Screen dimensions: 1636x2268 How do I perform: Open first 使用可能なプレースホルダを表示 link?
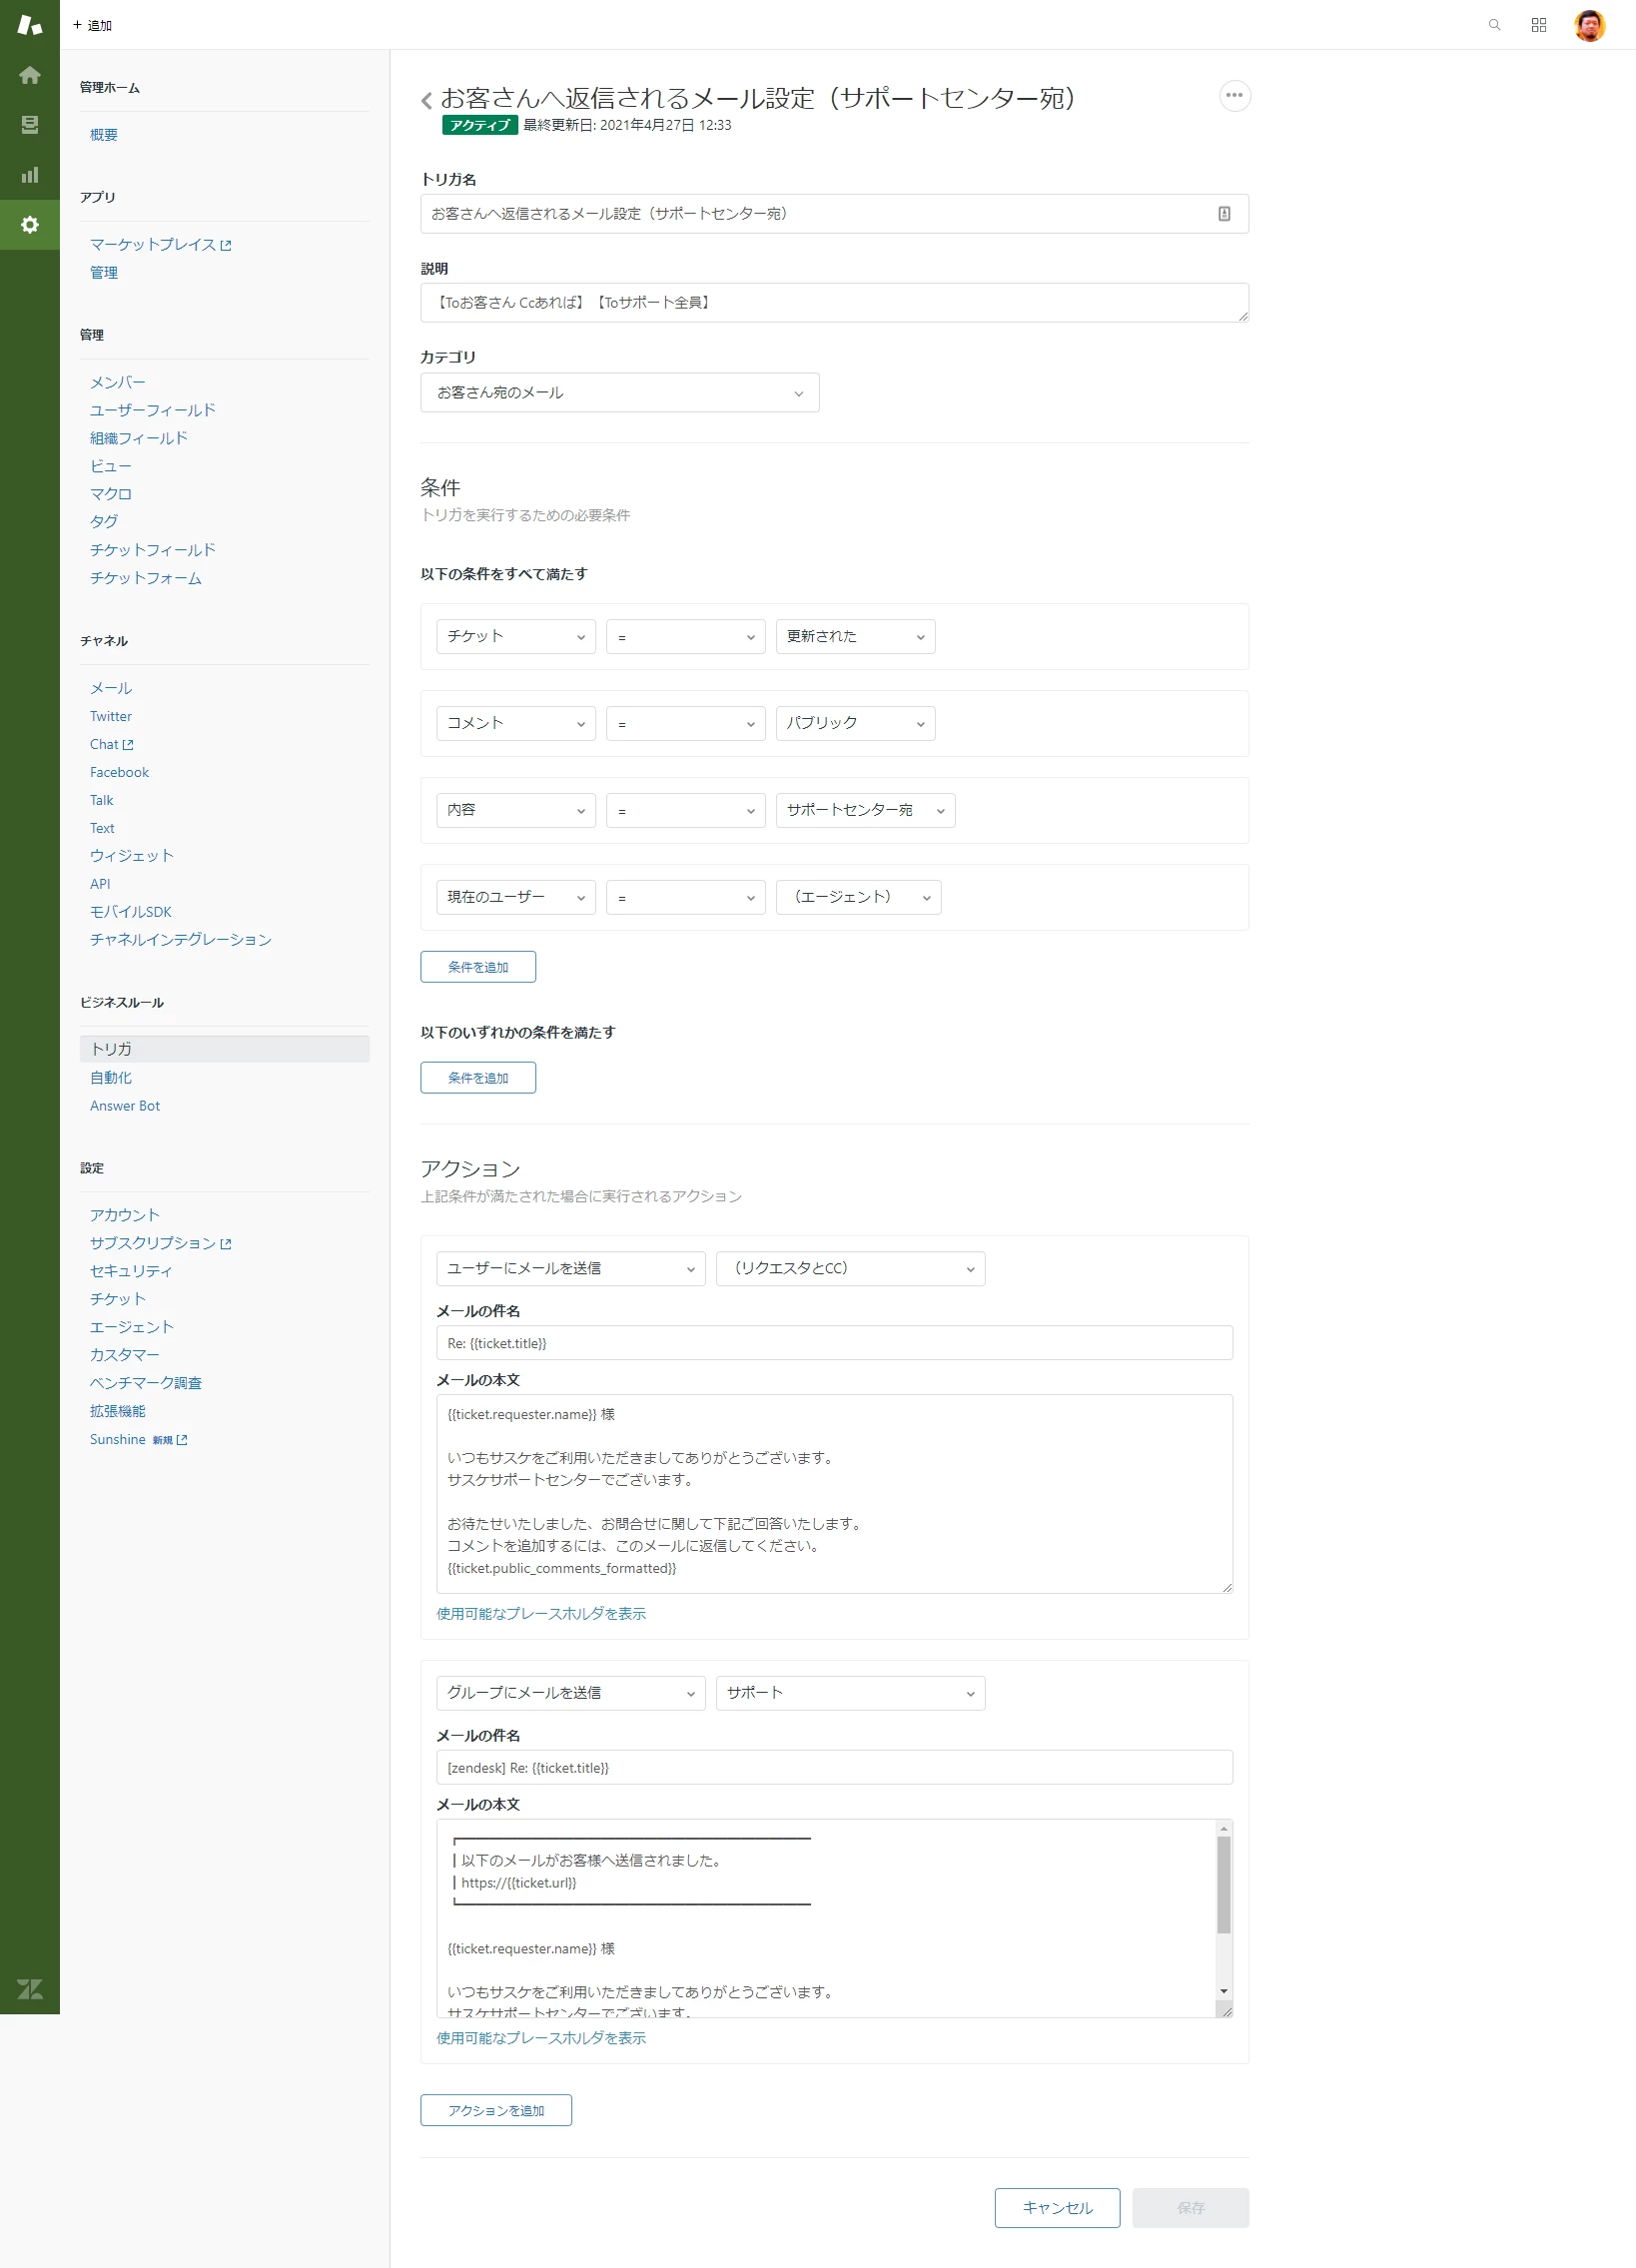click(x=541, y=1613)
